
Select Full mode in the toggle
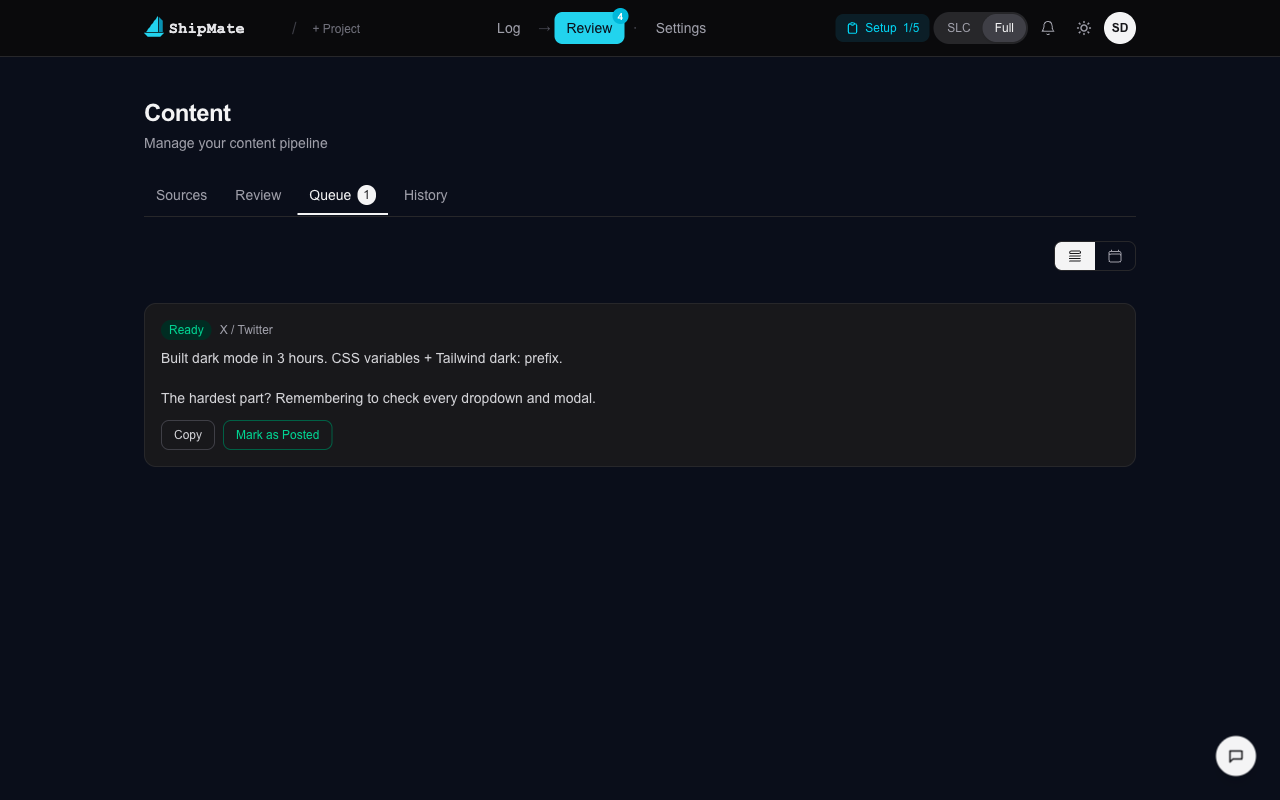pos(1004,28)
